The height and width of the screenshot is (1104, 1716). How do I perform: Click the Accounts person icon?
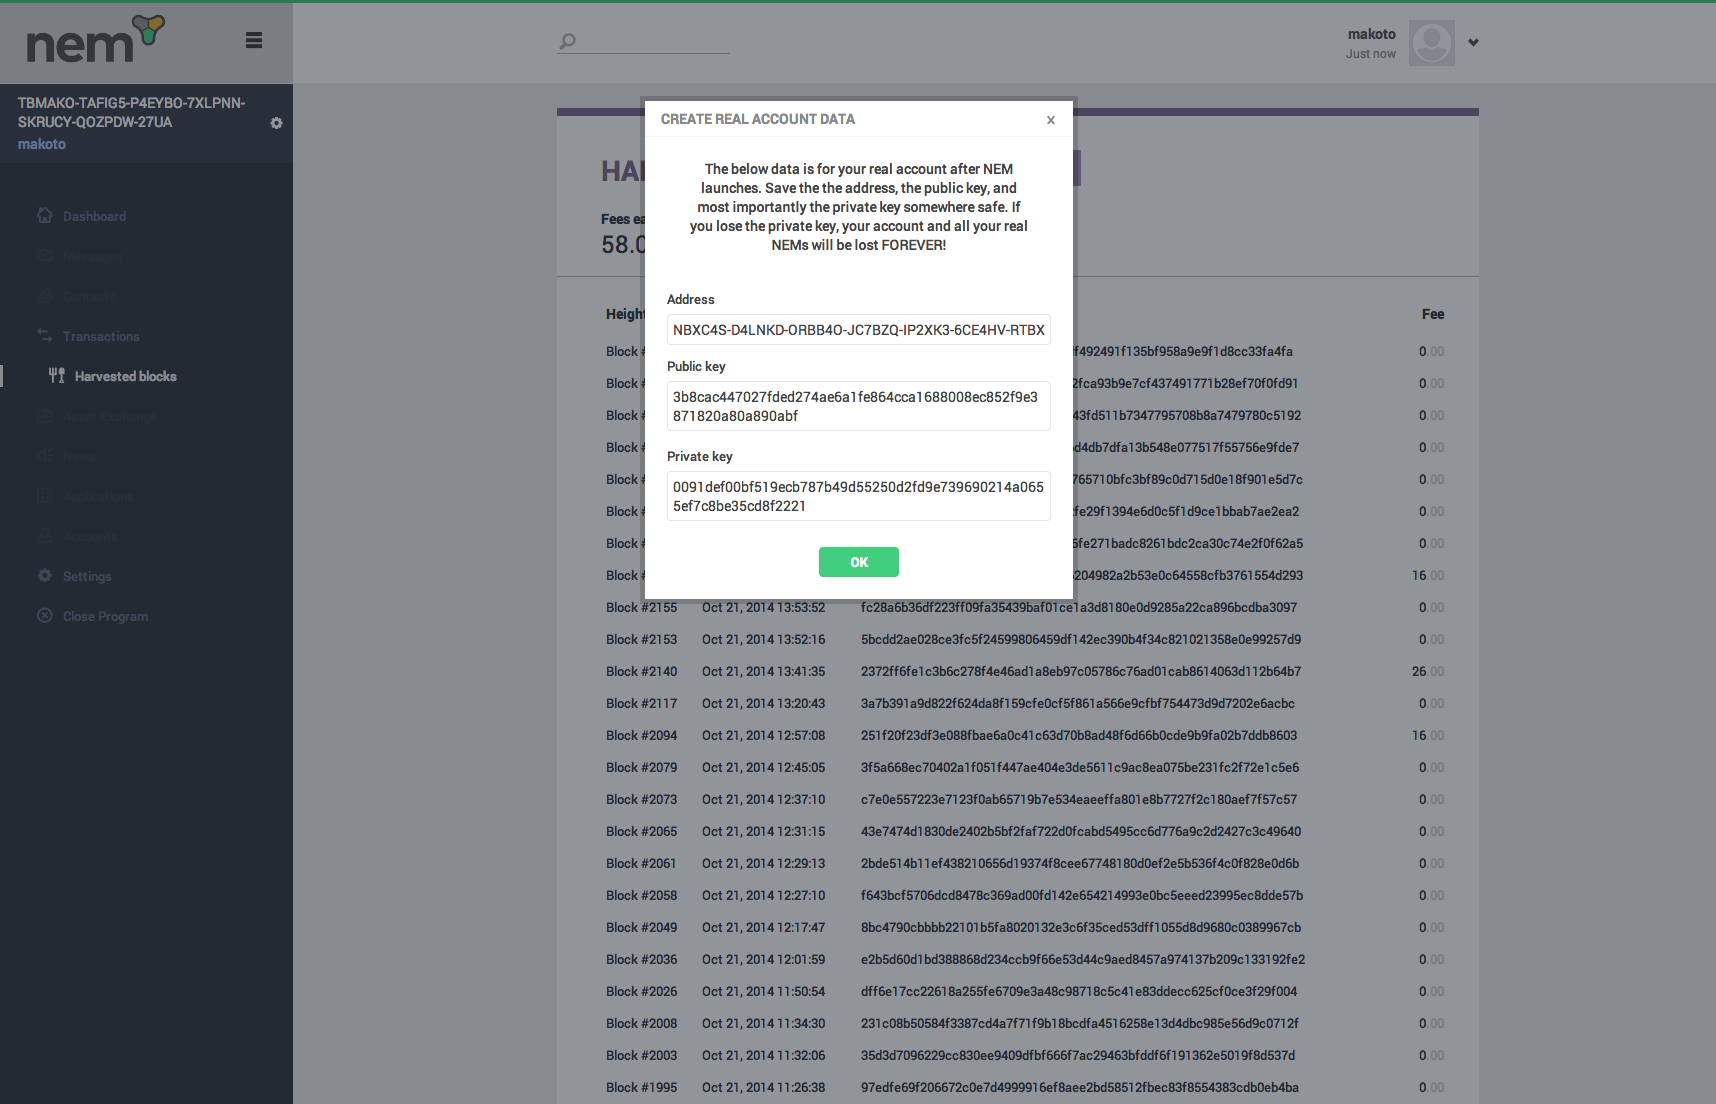pos(45,535)
